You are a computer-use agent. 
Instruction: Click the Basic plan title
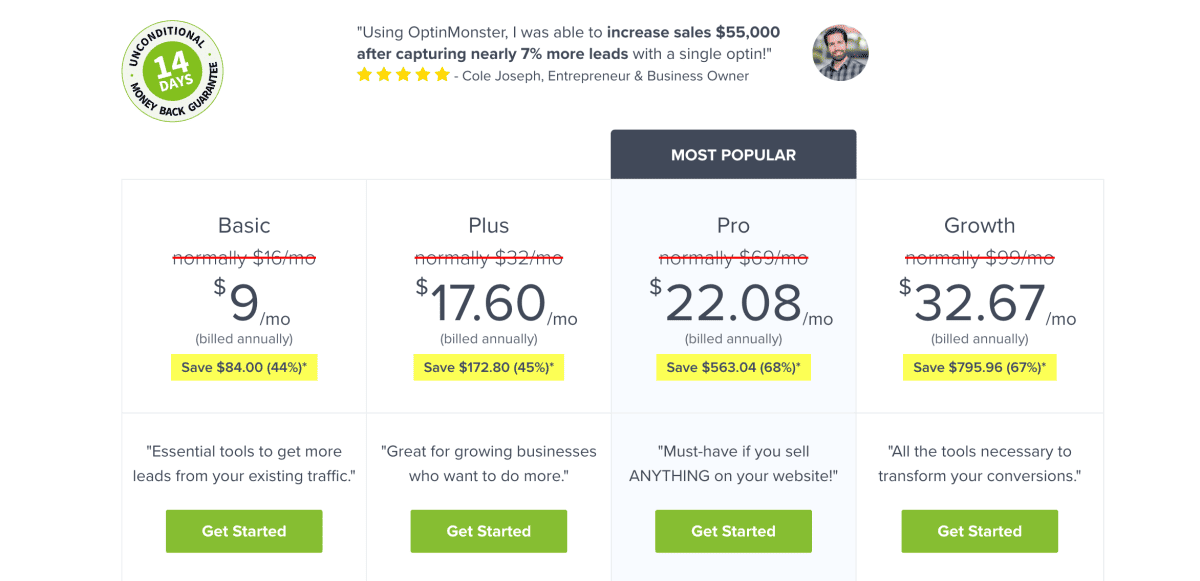244,226
